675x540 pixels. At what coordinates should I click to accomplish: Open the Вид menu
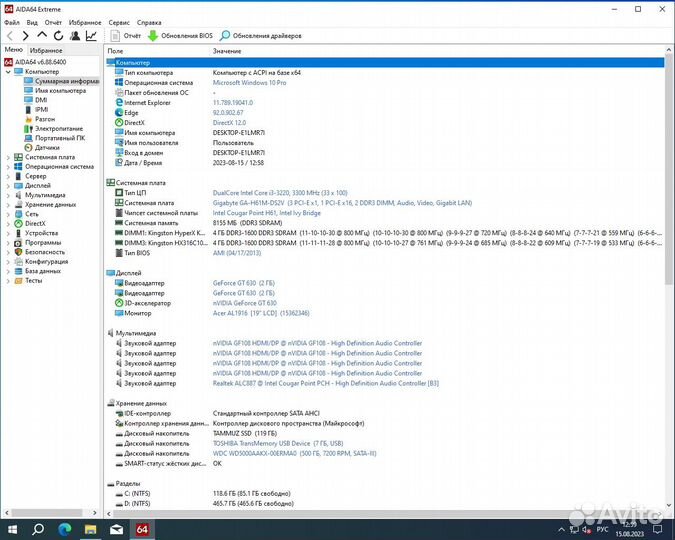click(x=32, y=22)
